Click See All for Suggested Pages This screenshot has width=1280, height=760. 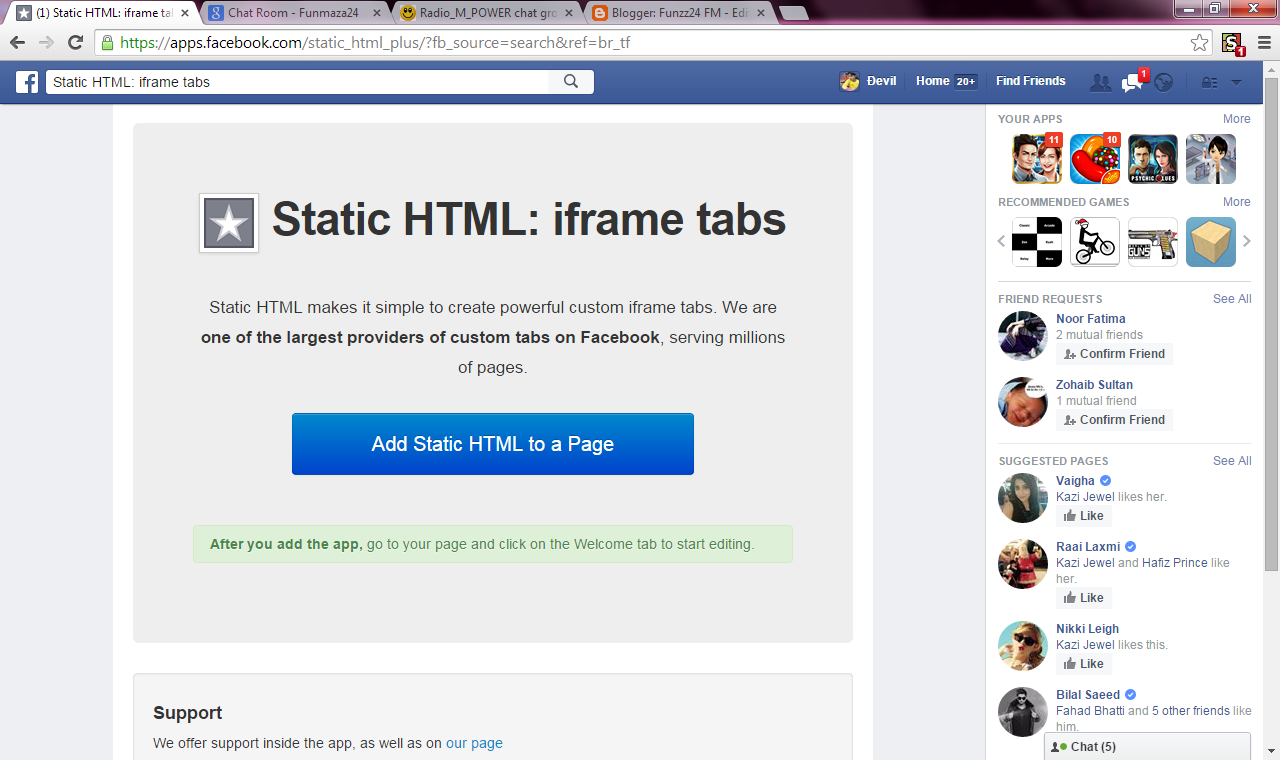[x=1232, y=461]
